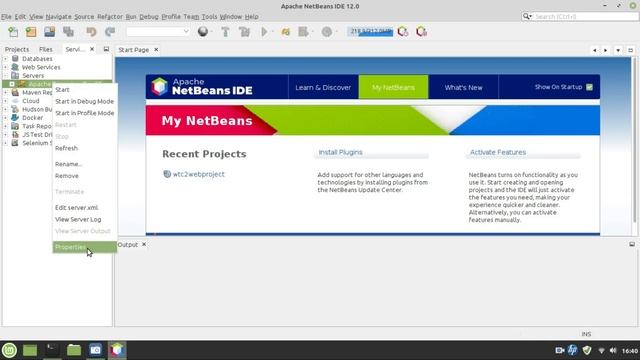Click the New File toolbar icon
Screen dimensions: 640x360
(13, 31)
